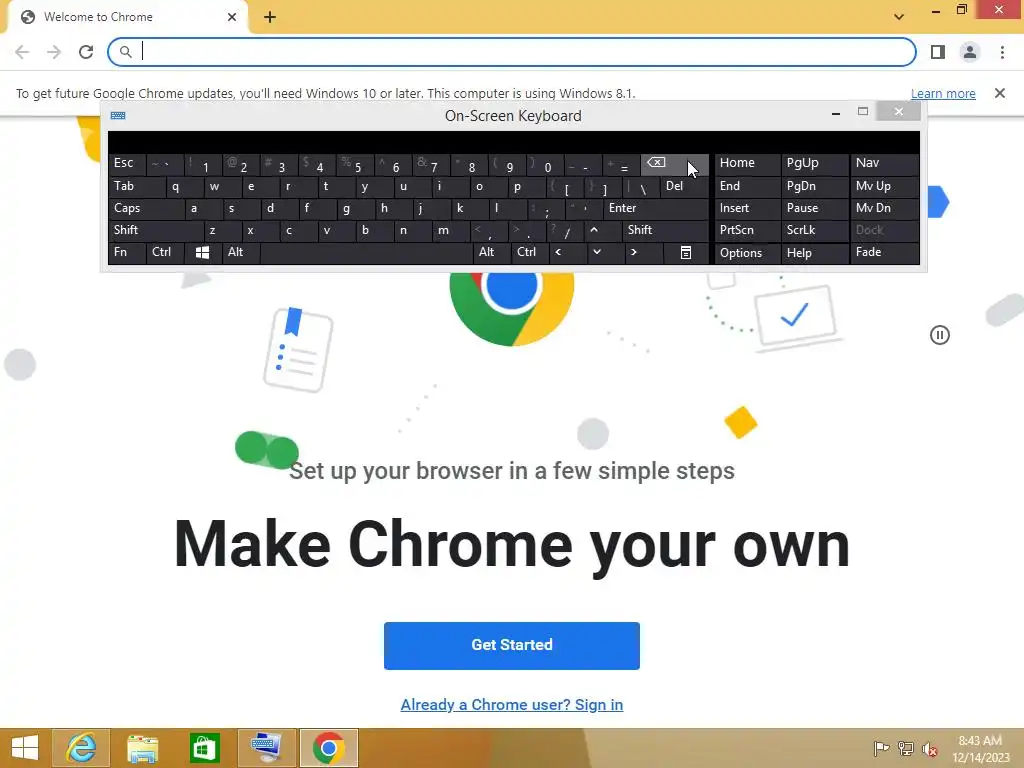Close the Welcome to Chrome tab
Viewport: 1024px width, 768px height.
[x=232, y=17]
